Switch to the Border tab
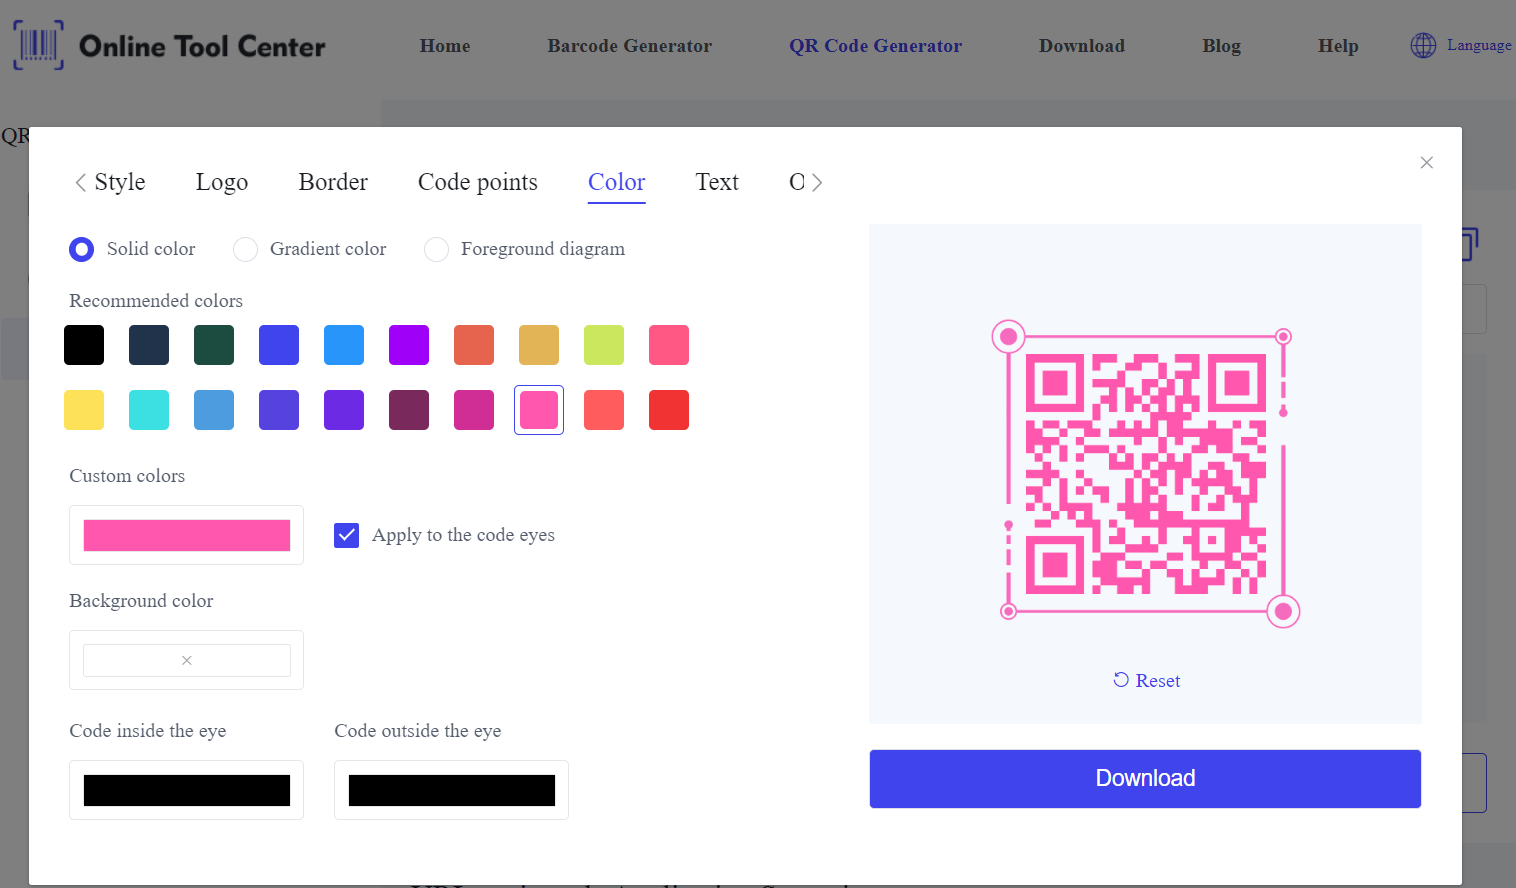 (x=333, y=182)
